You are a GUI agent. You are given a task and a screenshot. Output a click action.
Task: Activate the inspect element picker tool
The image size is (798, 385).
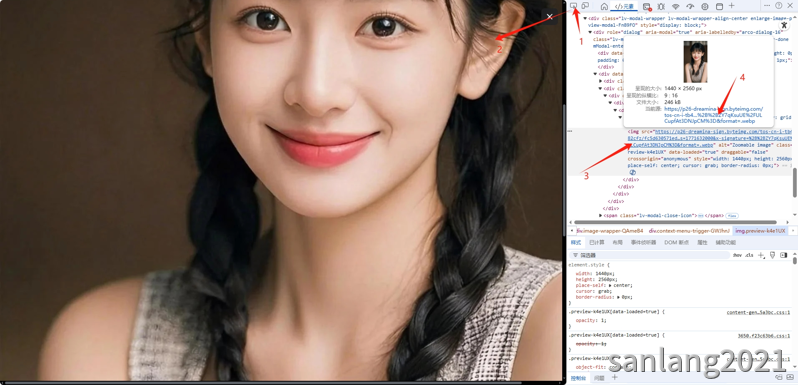[x=574, y=6]
